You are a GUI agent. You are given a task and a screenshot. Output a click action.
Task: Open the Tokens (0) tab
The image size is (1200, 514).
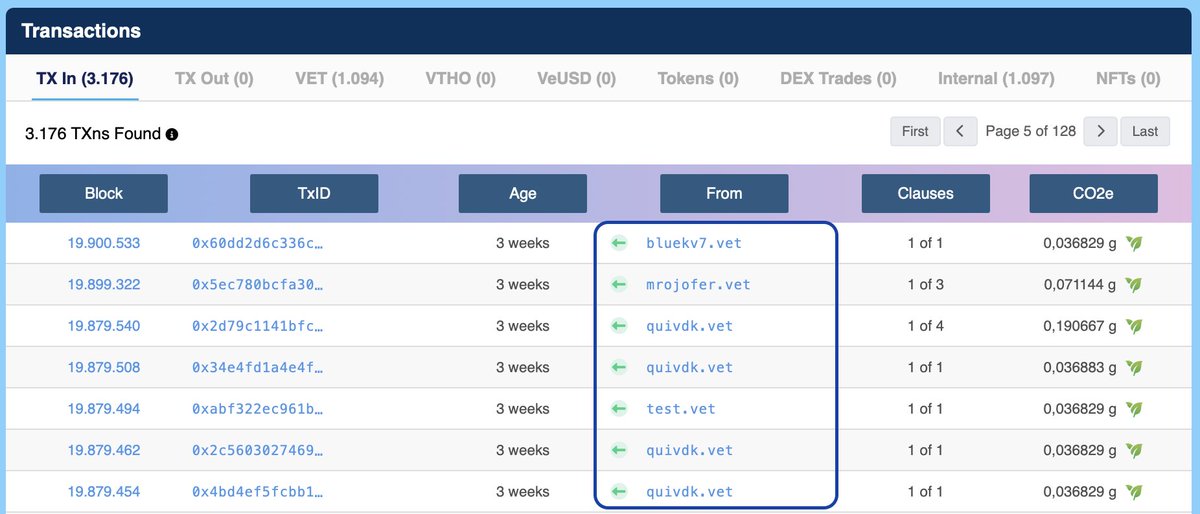[x=698, y=78]
